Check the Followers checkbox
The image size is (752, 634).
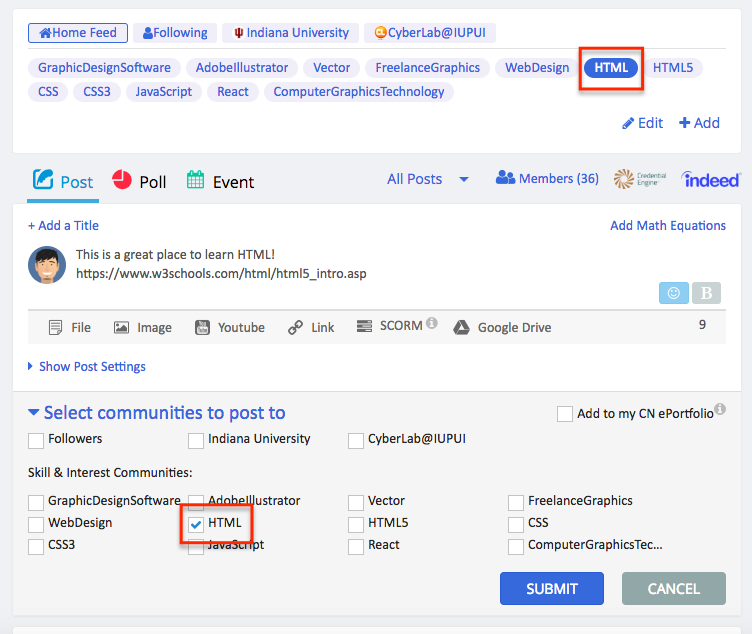[36, 441]
